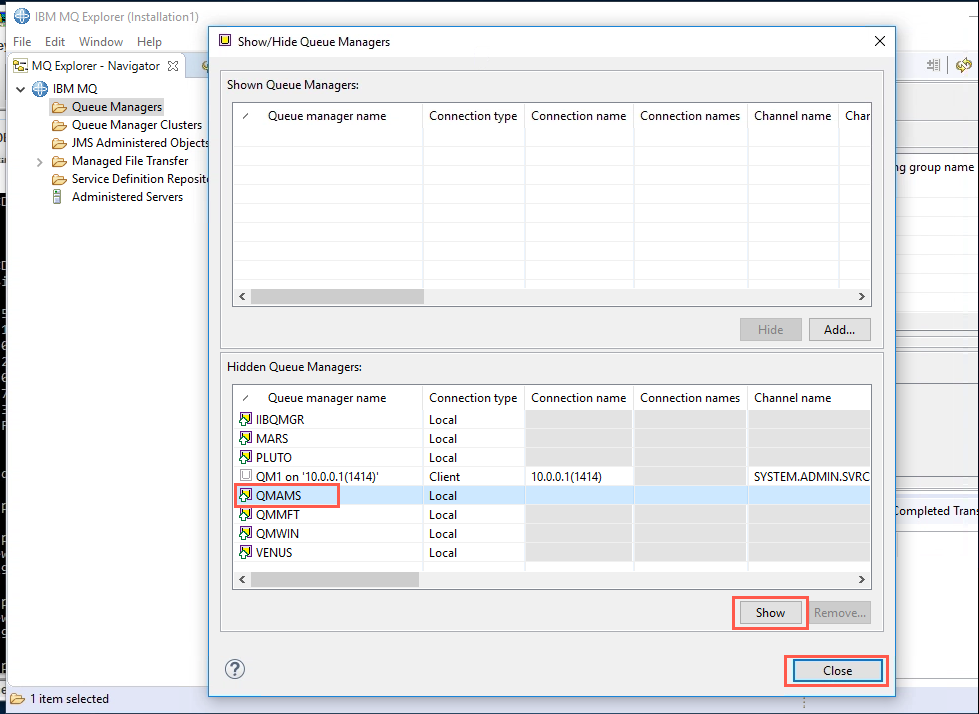Click the VENUS row name text

coord(274,553)
